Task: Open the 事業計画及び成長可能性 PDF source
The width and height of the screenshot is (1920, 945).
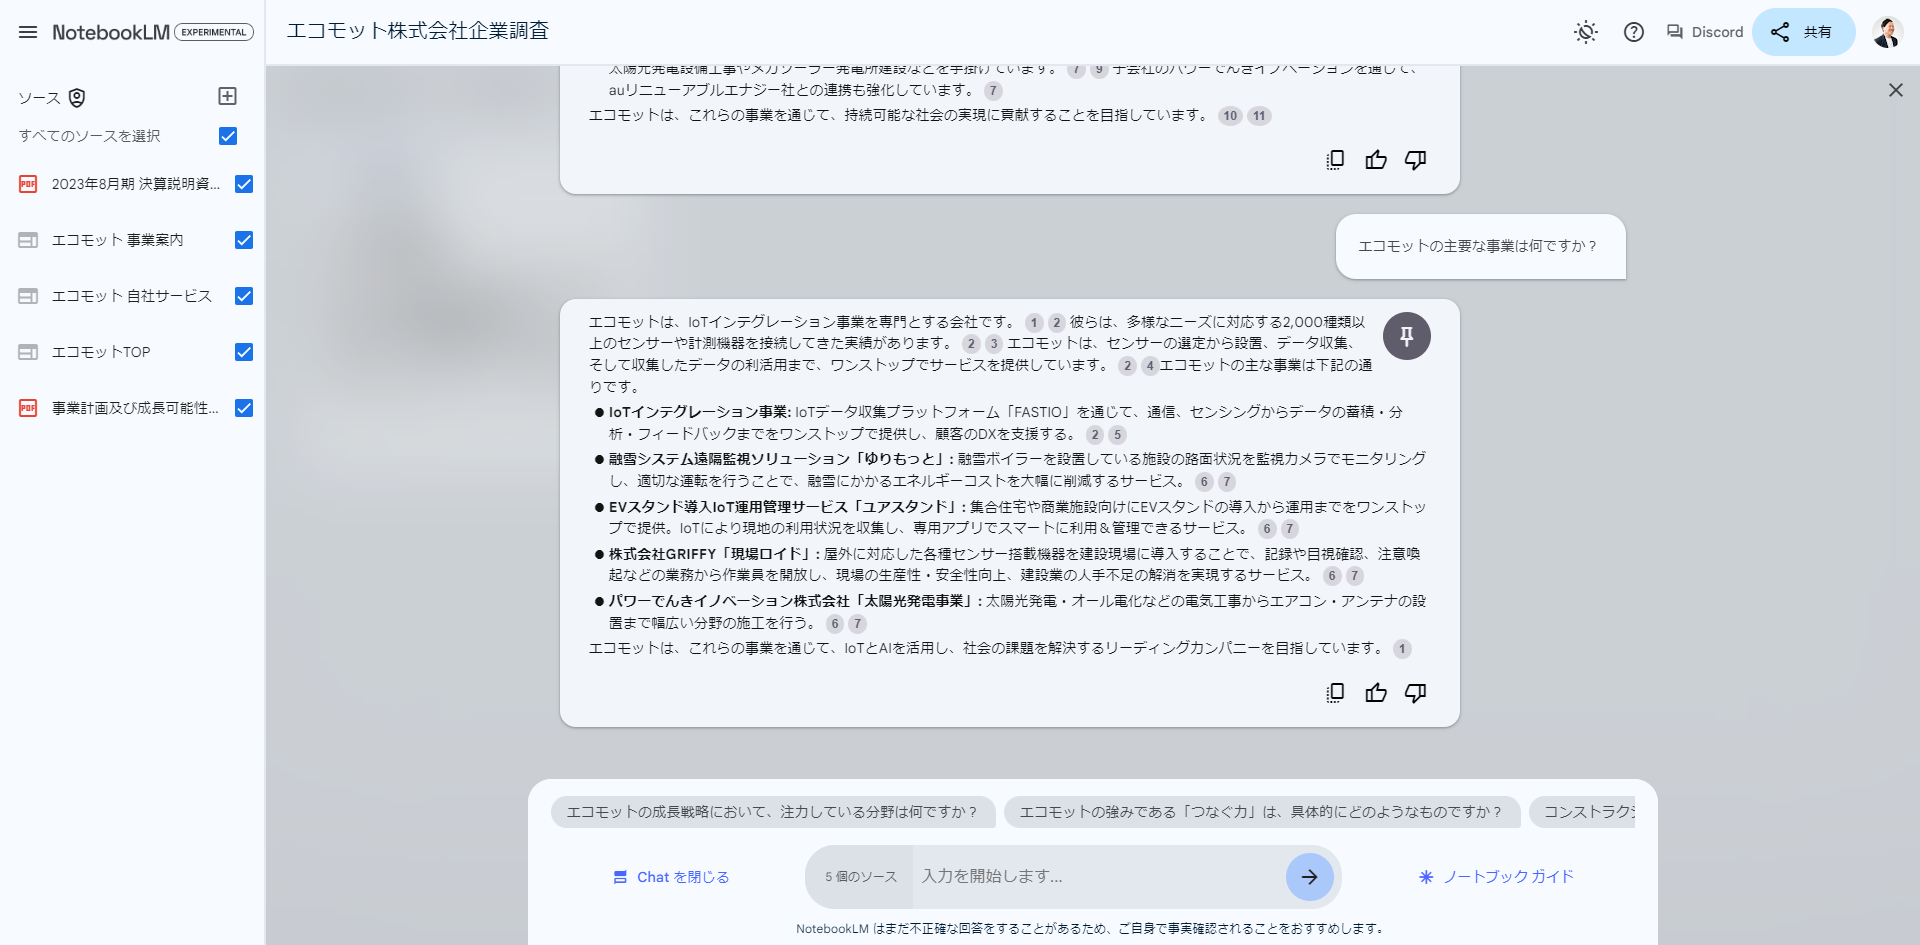Action: pyautogui.click(x=135, y=408)
